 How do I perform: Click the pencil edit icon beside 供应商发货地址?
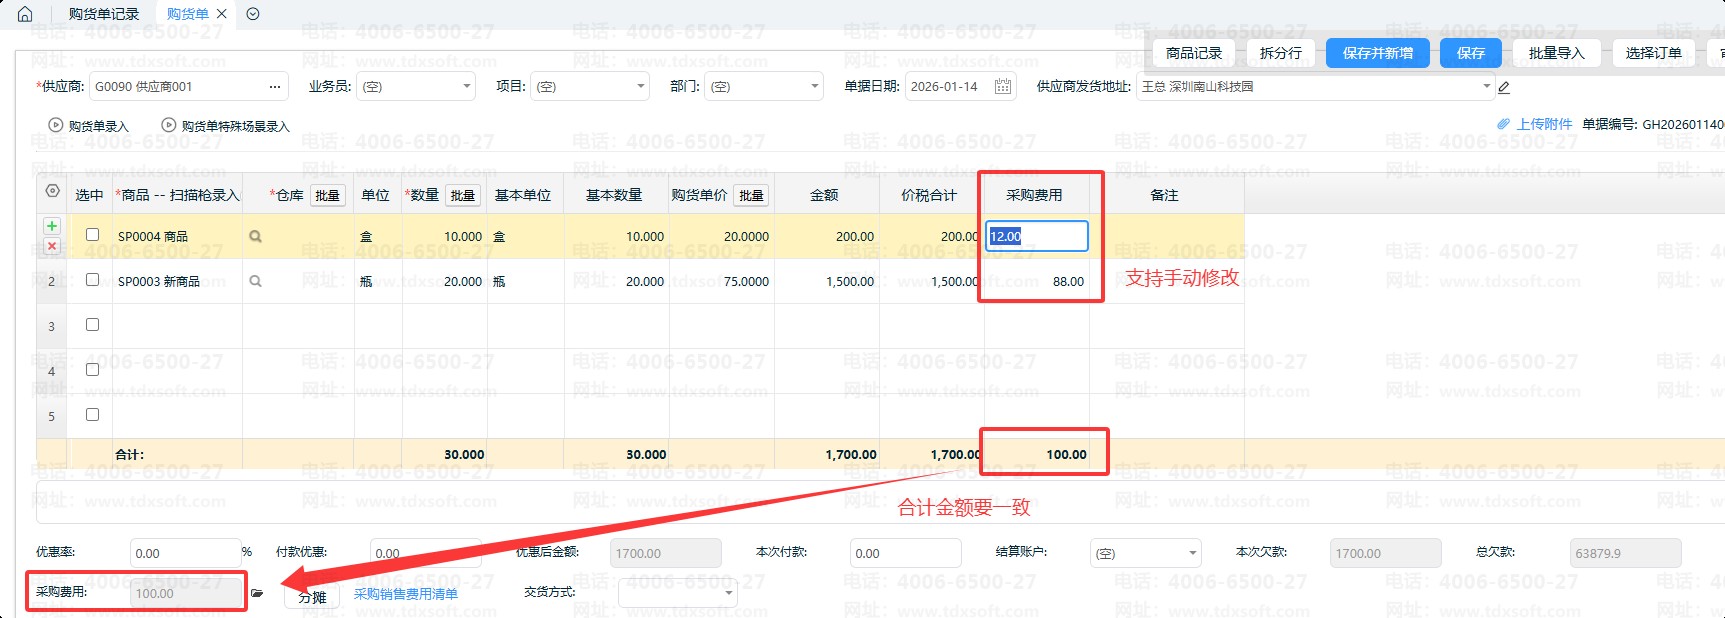(1504, 87)
